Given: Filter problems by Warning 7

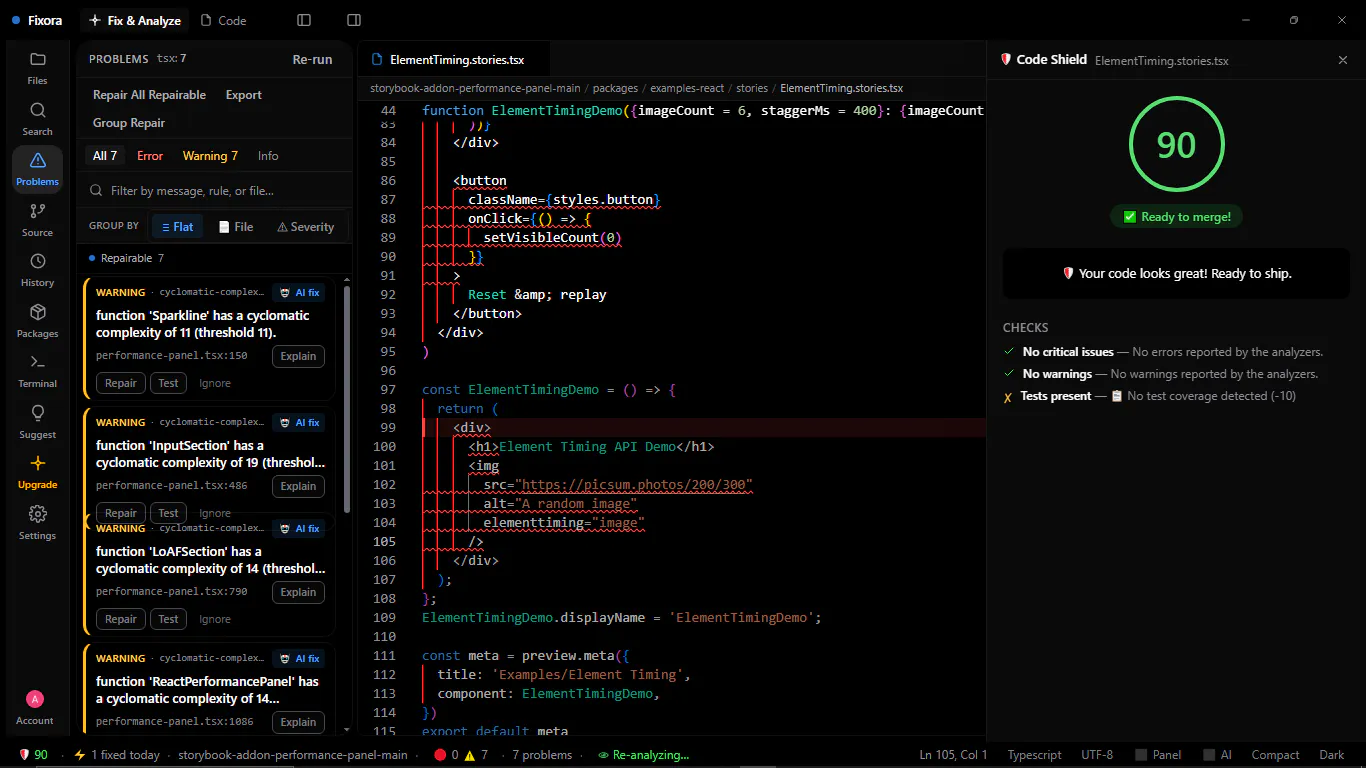Looking at the screenshot, I should pyautogui.click(x=210, y=156).
